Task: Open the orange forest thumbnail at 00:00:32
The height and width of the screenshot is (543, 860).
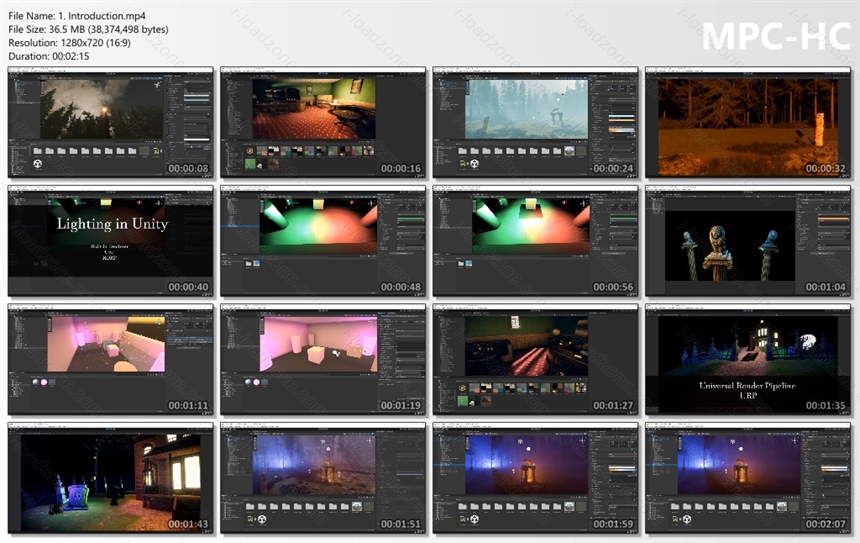Action: [x=748, y=122]
